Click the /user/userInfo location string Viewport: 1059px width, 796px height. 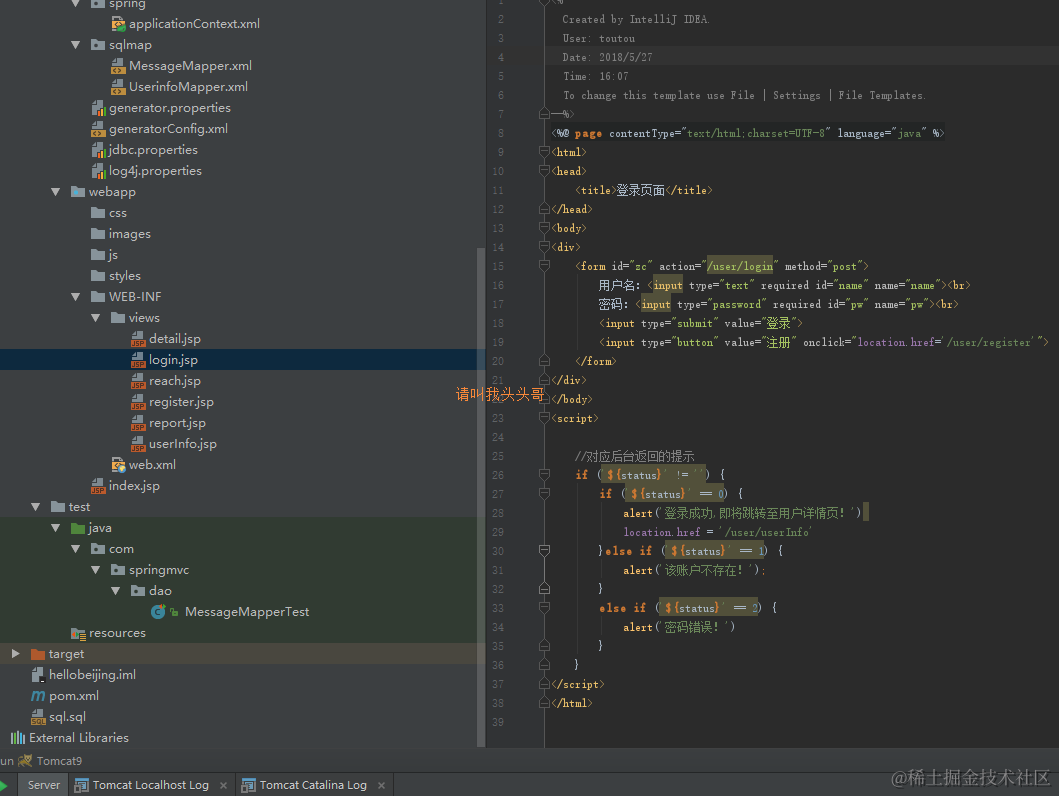click(766, 533)
